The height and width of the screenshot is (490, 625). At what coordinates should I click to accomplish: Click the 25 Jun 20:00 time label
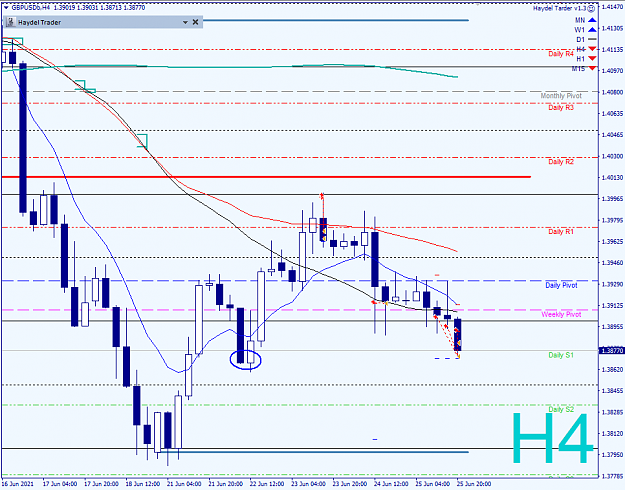474,484
